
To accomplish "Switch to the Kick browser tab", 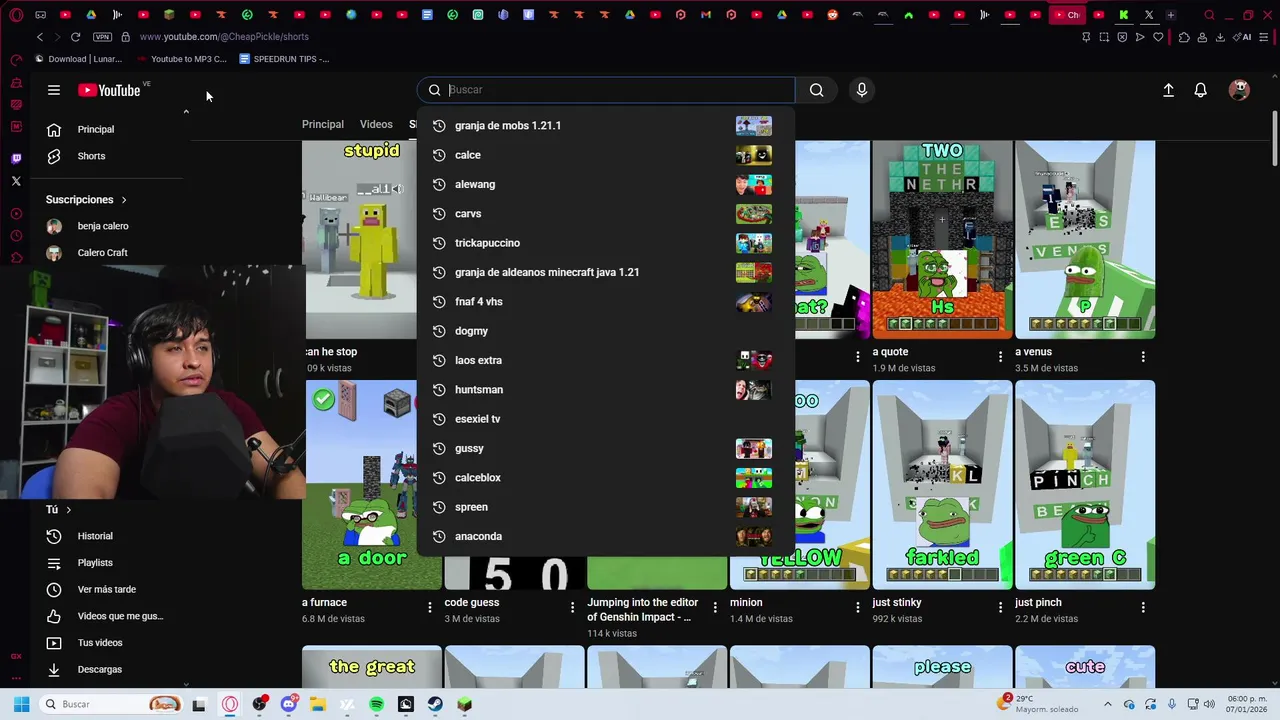I will tap(1124, 15).
